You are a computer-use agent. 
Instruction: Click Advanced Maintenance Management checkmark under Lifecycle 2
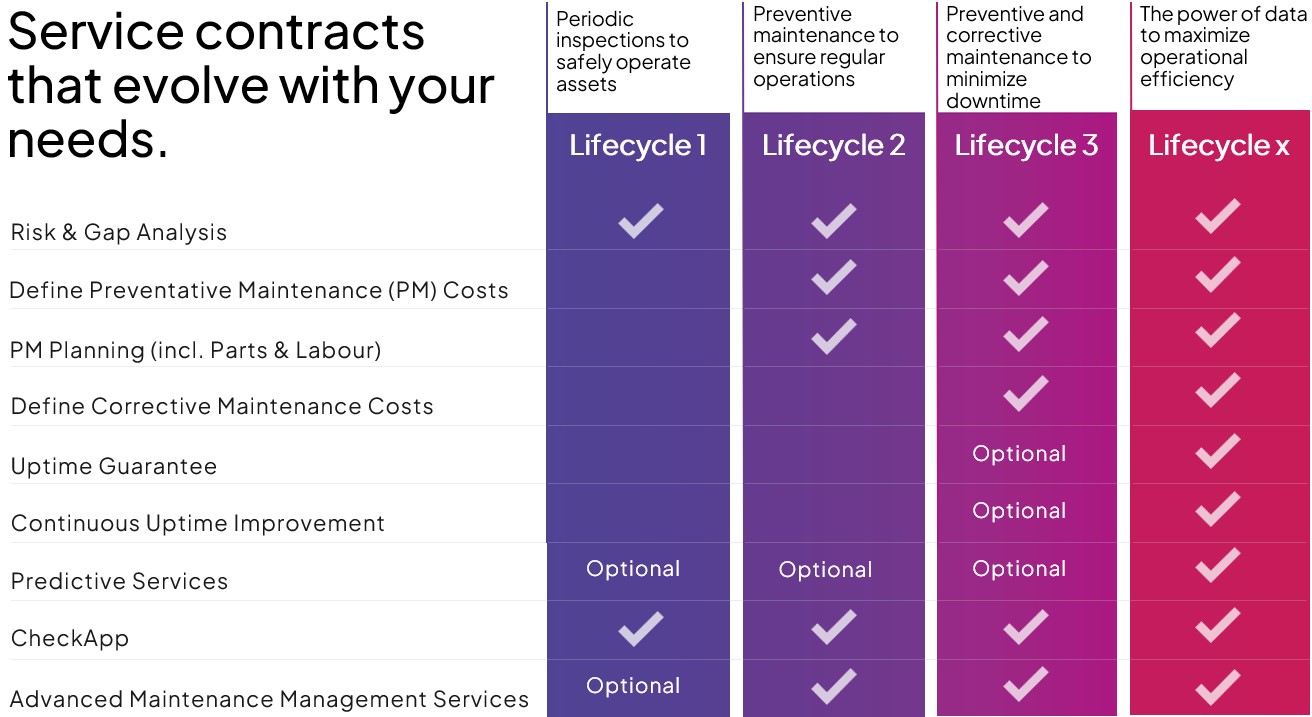(833, 686)
